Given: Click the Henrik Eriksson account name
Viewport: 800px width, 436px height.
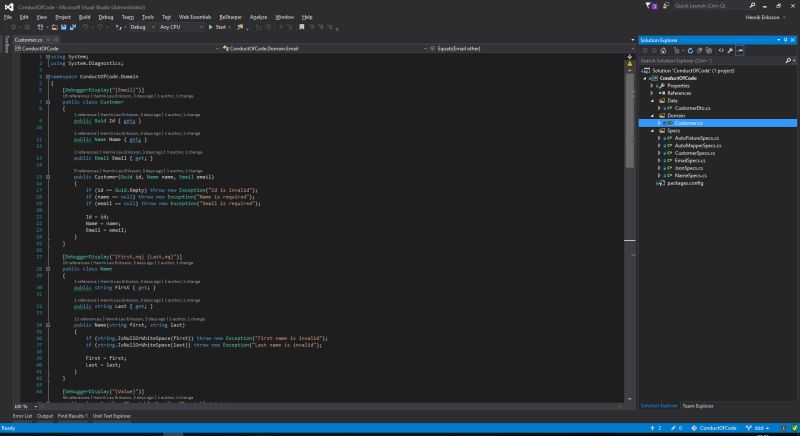Looking at the screenshot, I should point(762,17).
